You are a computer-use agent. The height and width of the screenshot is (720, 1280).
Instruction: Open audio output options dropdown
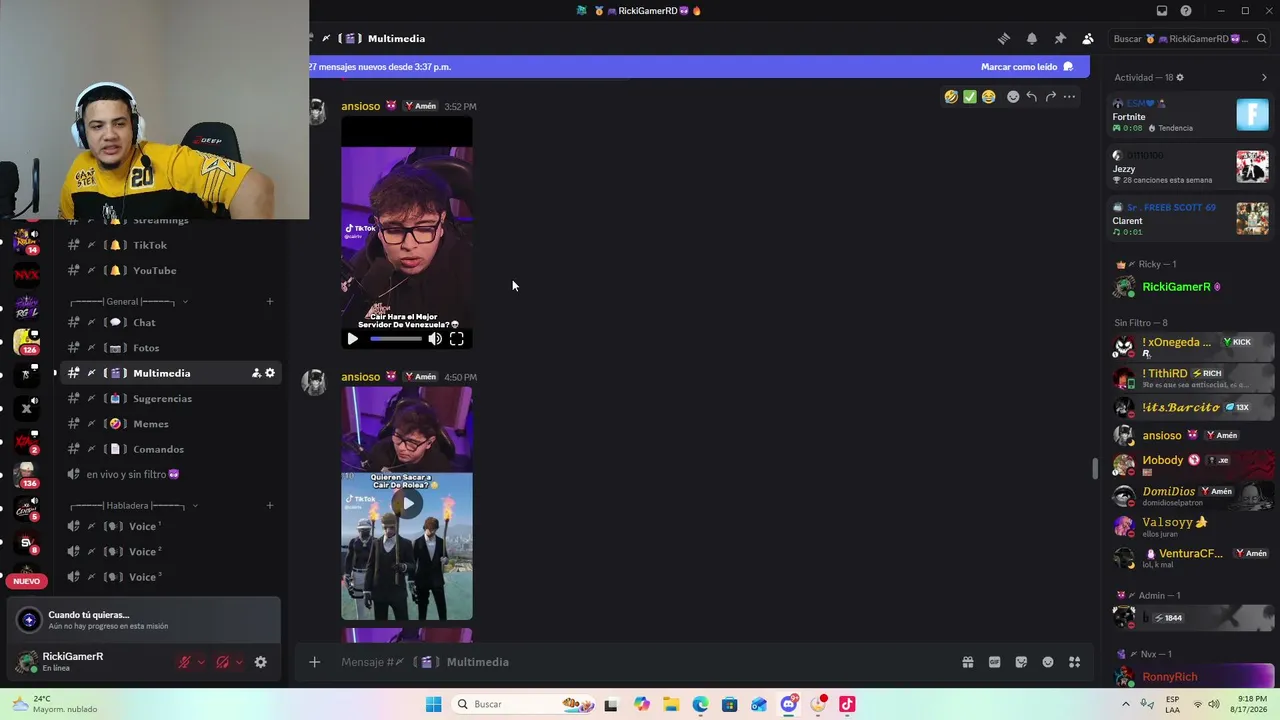point(239,662)
